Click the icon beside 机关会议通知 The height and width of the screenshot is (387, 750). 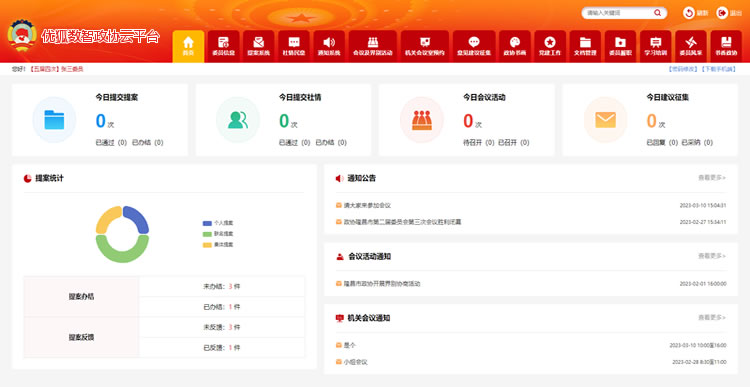tap(340, 318)
